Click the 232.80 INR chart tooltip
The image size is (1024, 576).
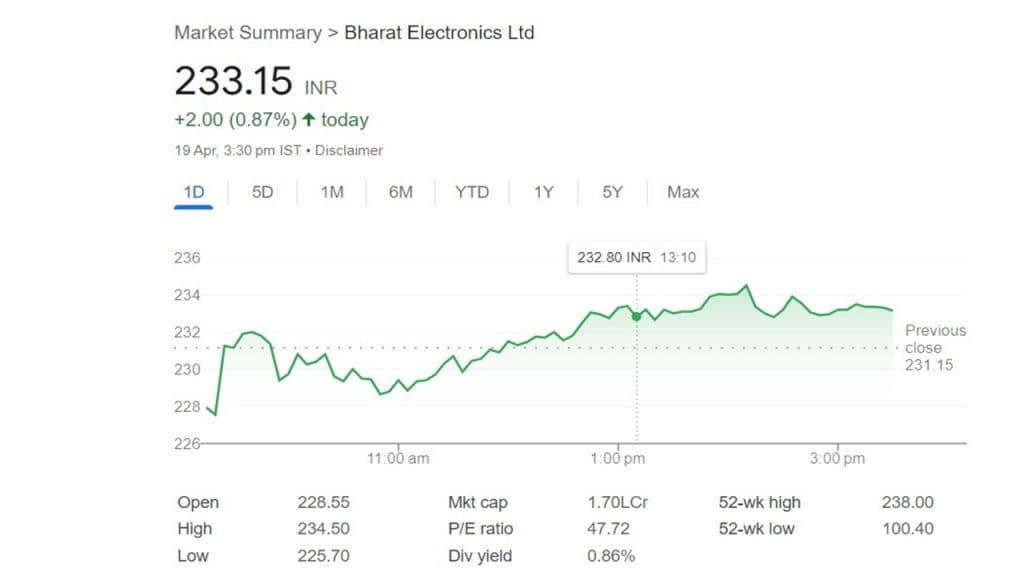pyautogui.click(x=636, y=257)
